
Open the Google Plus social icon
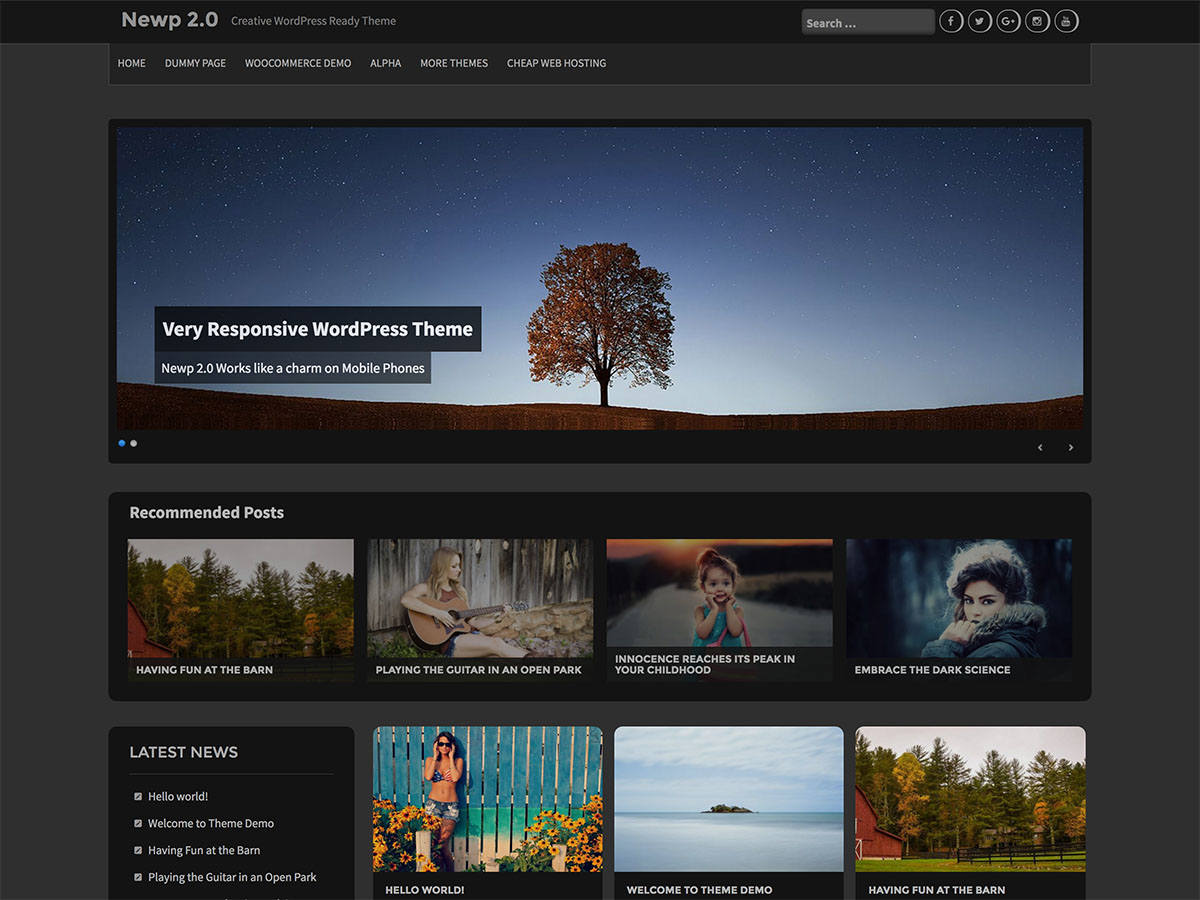1009,21
